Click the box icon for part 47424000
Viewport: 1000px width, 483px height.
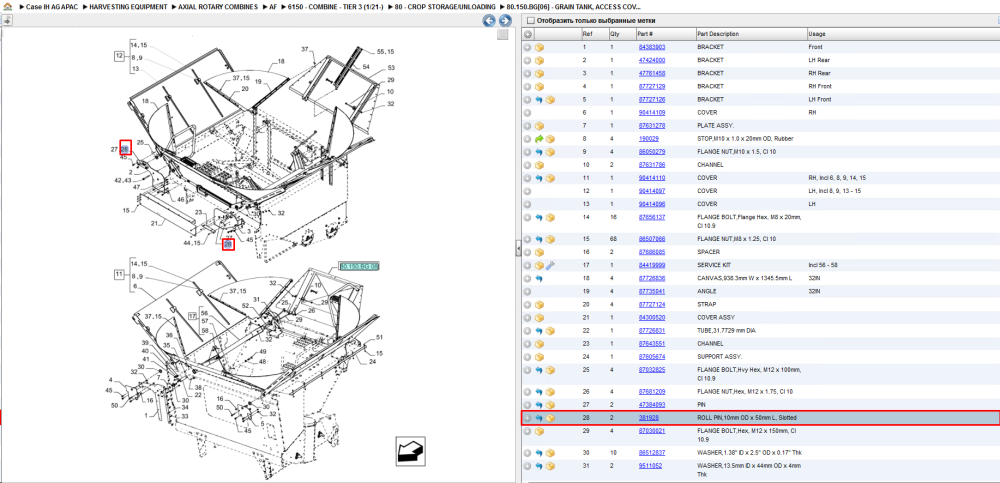[x=540, y=60]
